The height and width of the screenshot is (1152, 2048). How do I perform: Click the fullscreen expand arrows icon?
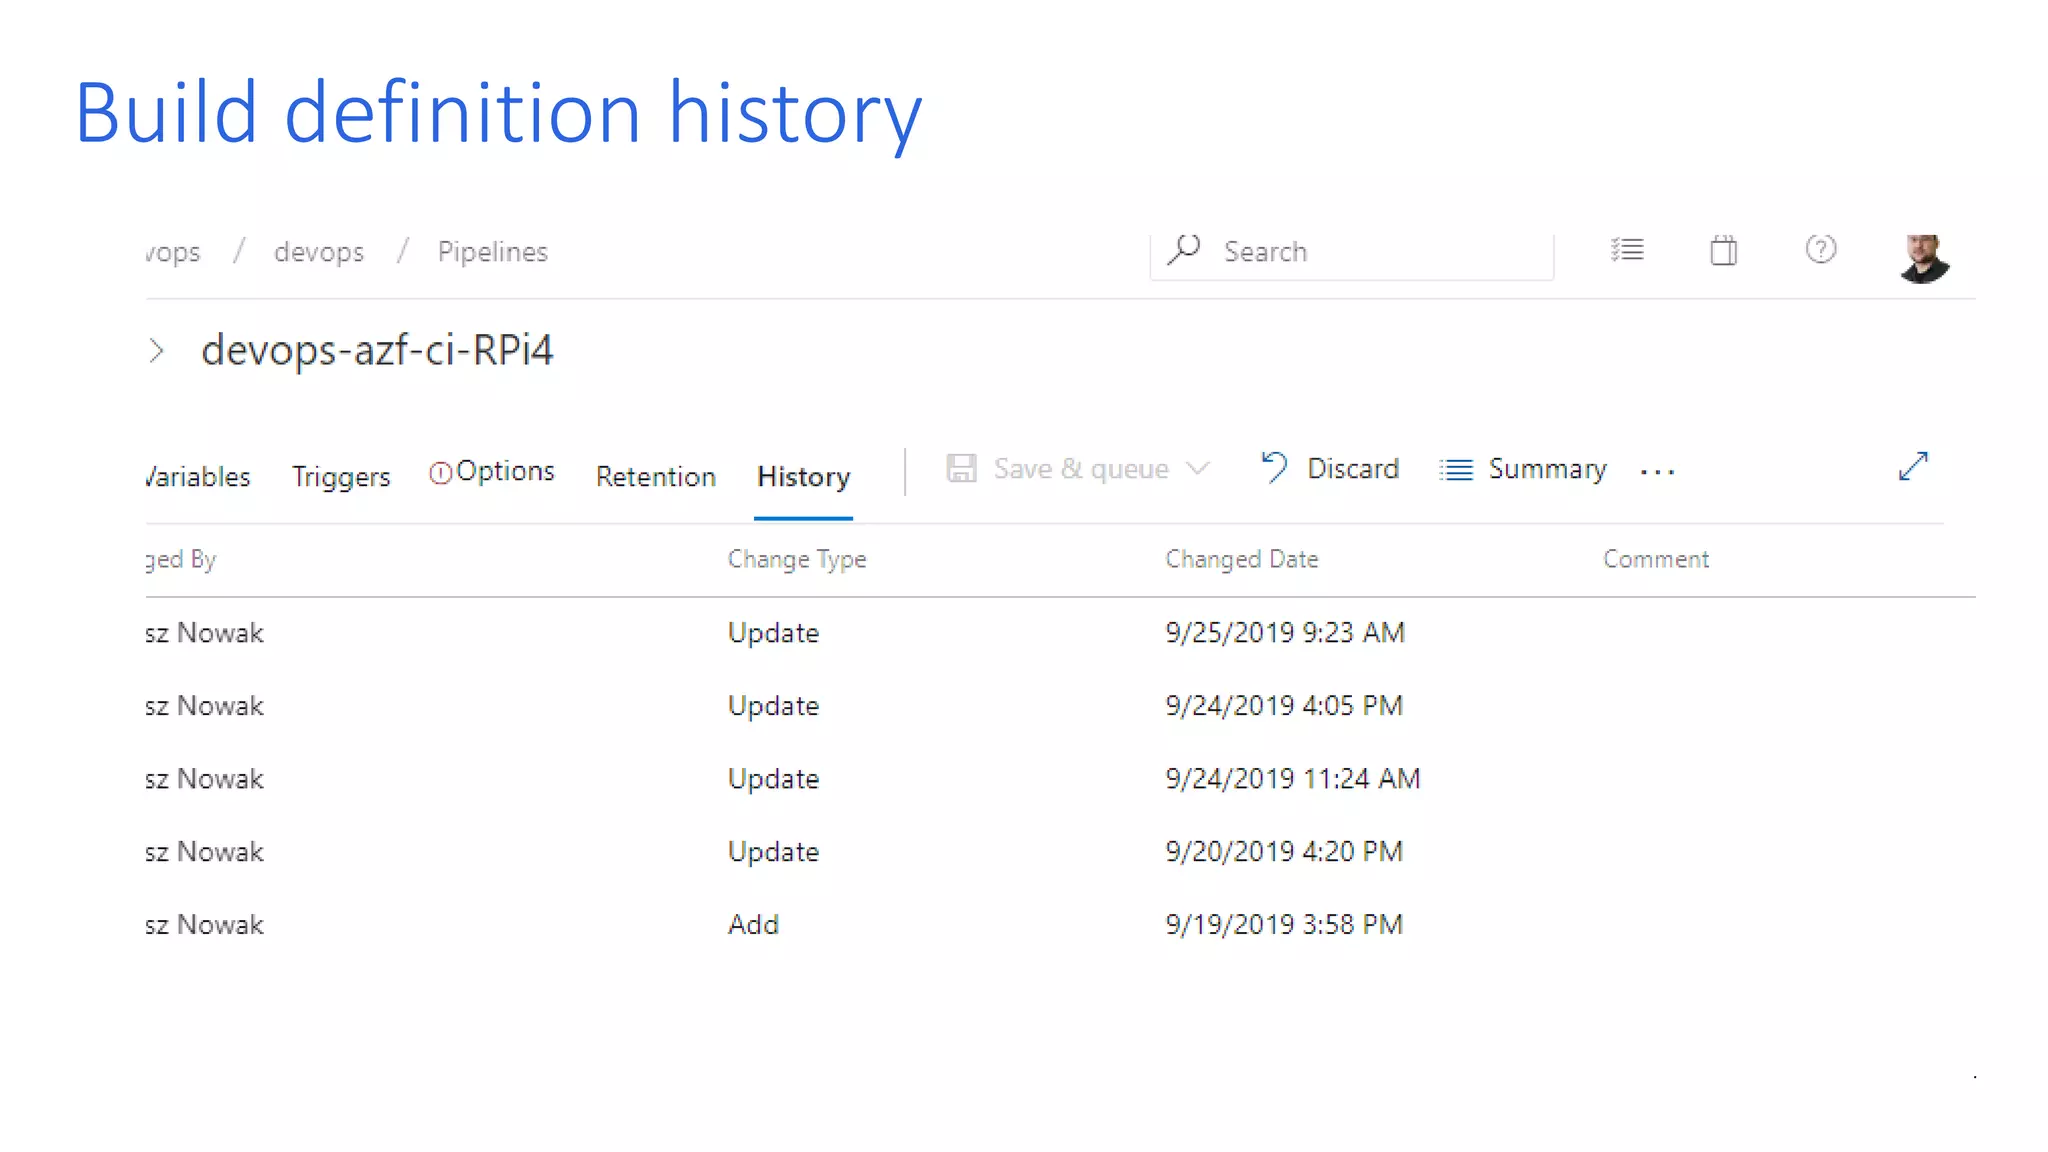click(1912, 466)
